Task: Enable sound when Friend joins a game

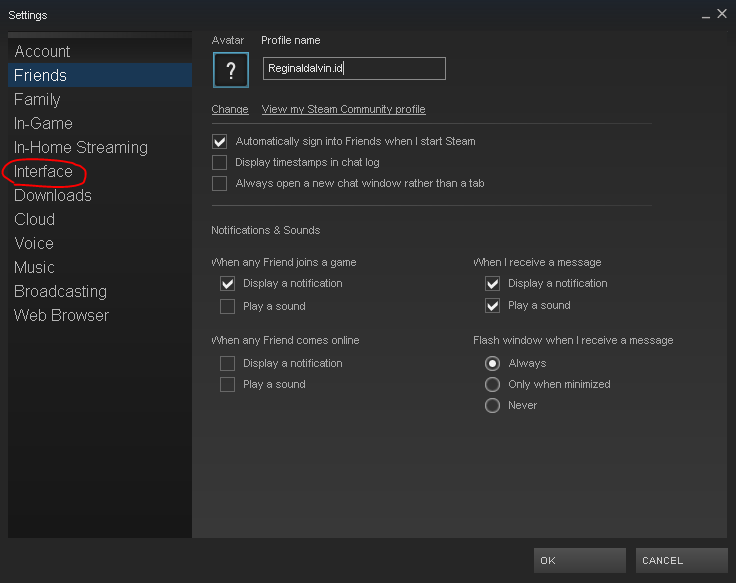Action: tap(228, 306)
